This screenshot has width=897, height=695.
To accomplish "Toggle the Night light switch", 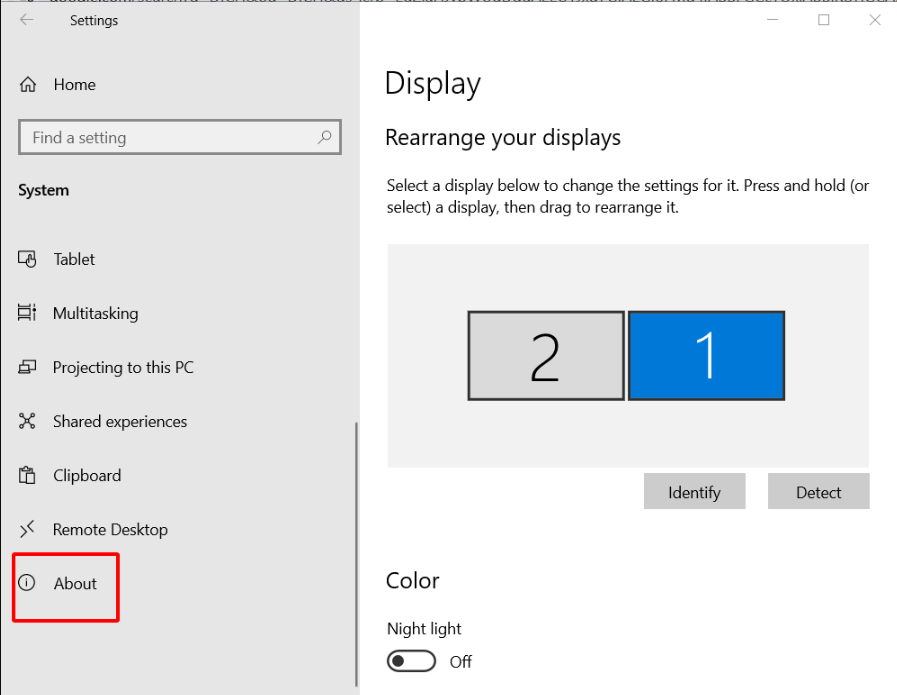I will (x=412, y=661).
